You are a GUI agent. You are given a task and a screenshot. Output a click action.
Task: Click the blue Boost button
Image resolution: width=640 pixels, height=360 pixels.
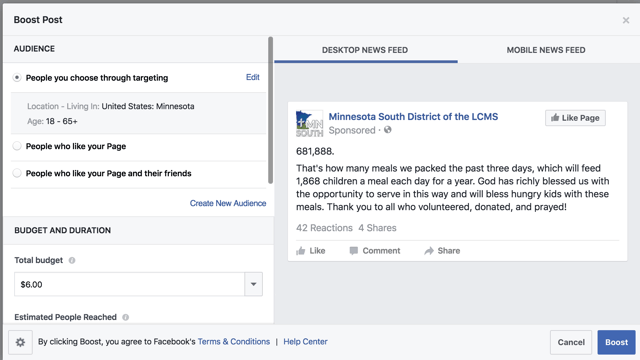click(616, 342)
